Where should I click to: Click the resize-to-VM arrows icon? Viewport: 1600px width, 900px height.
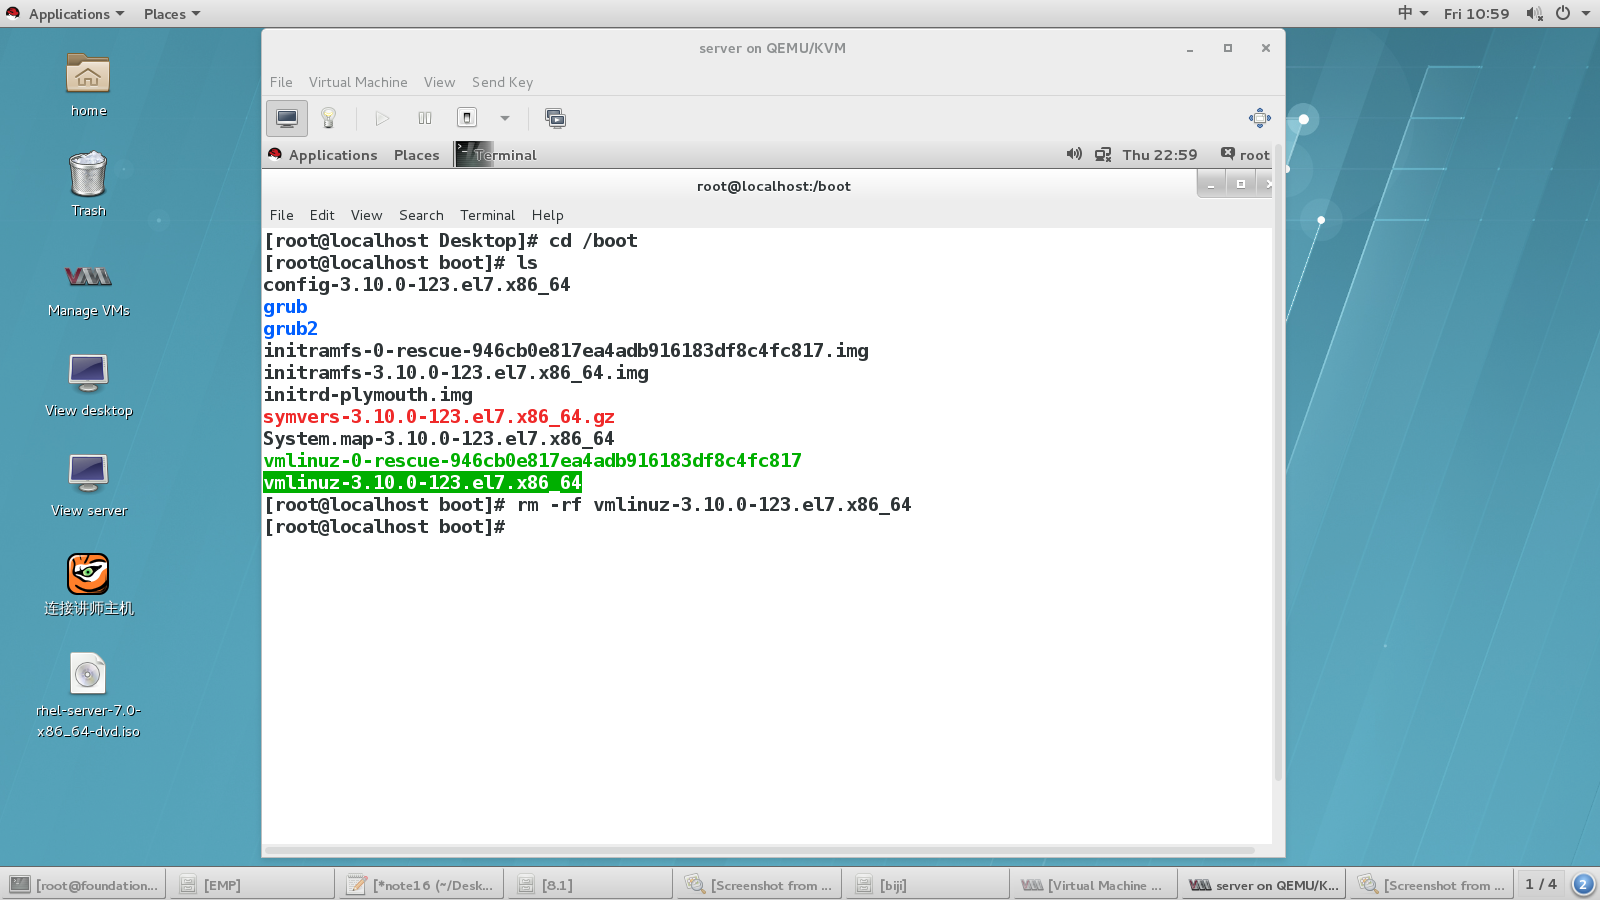[x=1260, y=118]
